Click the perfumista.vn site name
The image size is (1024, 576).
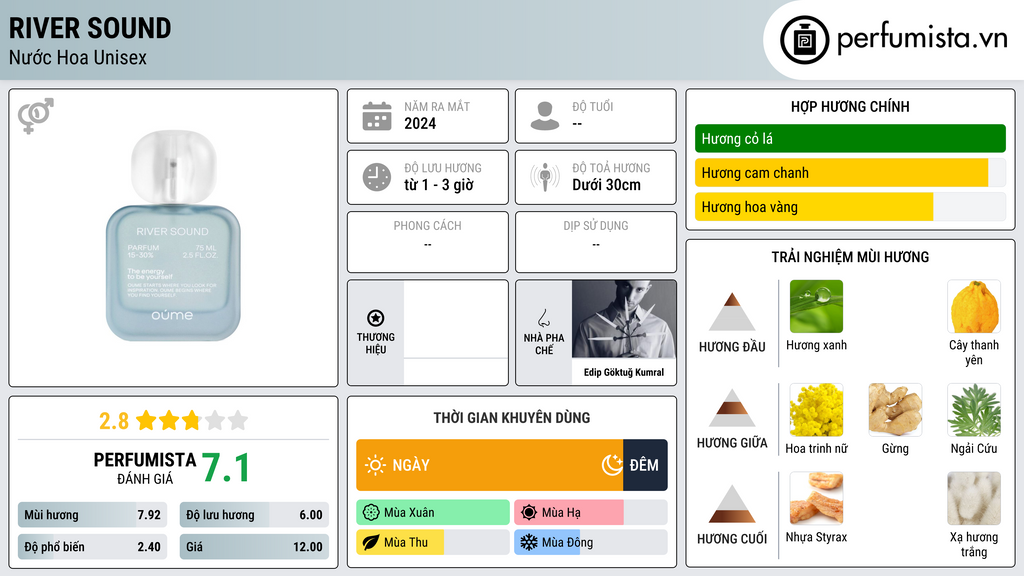(x=922, y=38)
